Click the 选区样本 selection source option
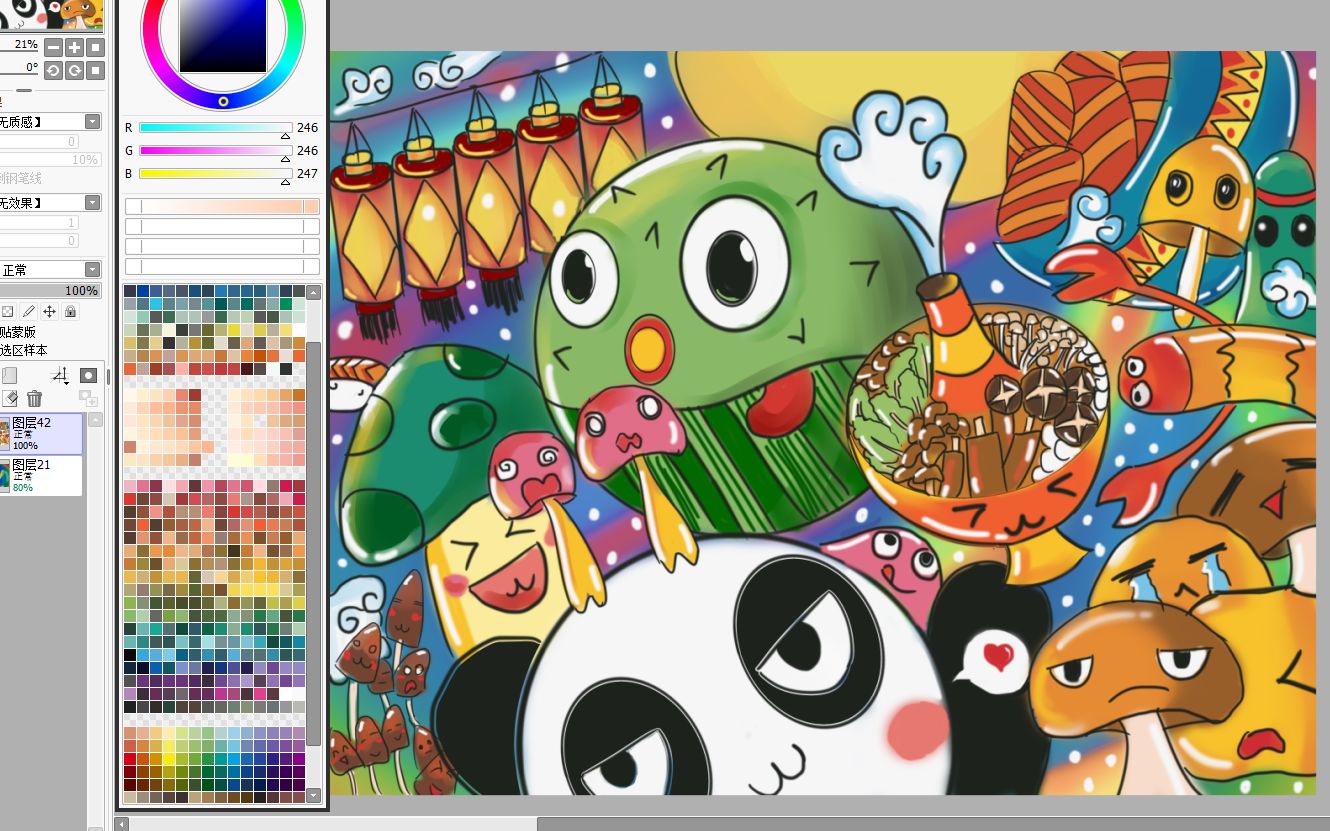The image size is (1330, 831). [24, 350]
